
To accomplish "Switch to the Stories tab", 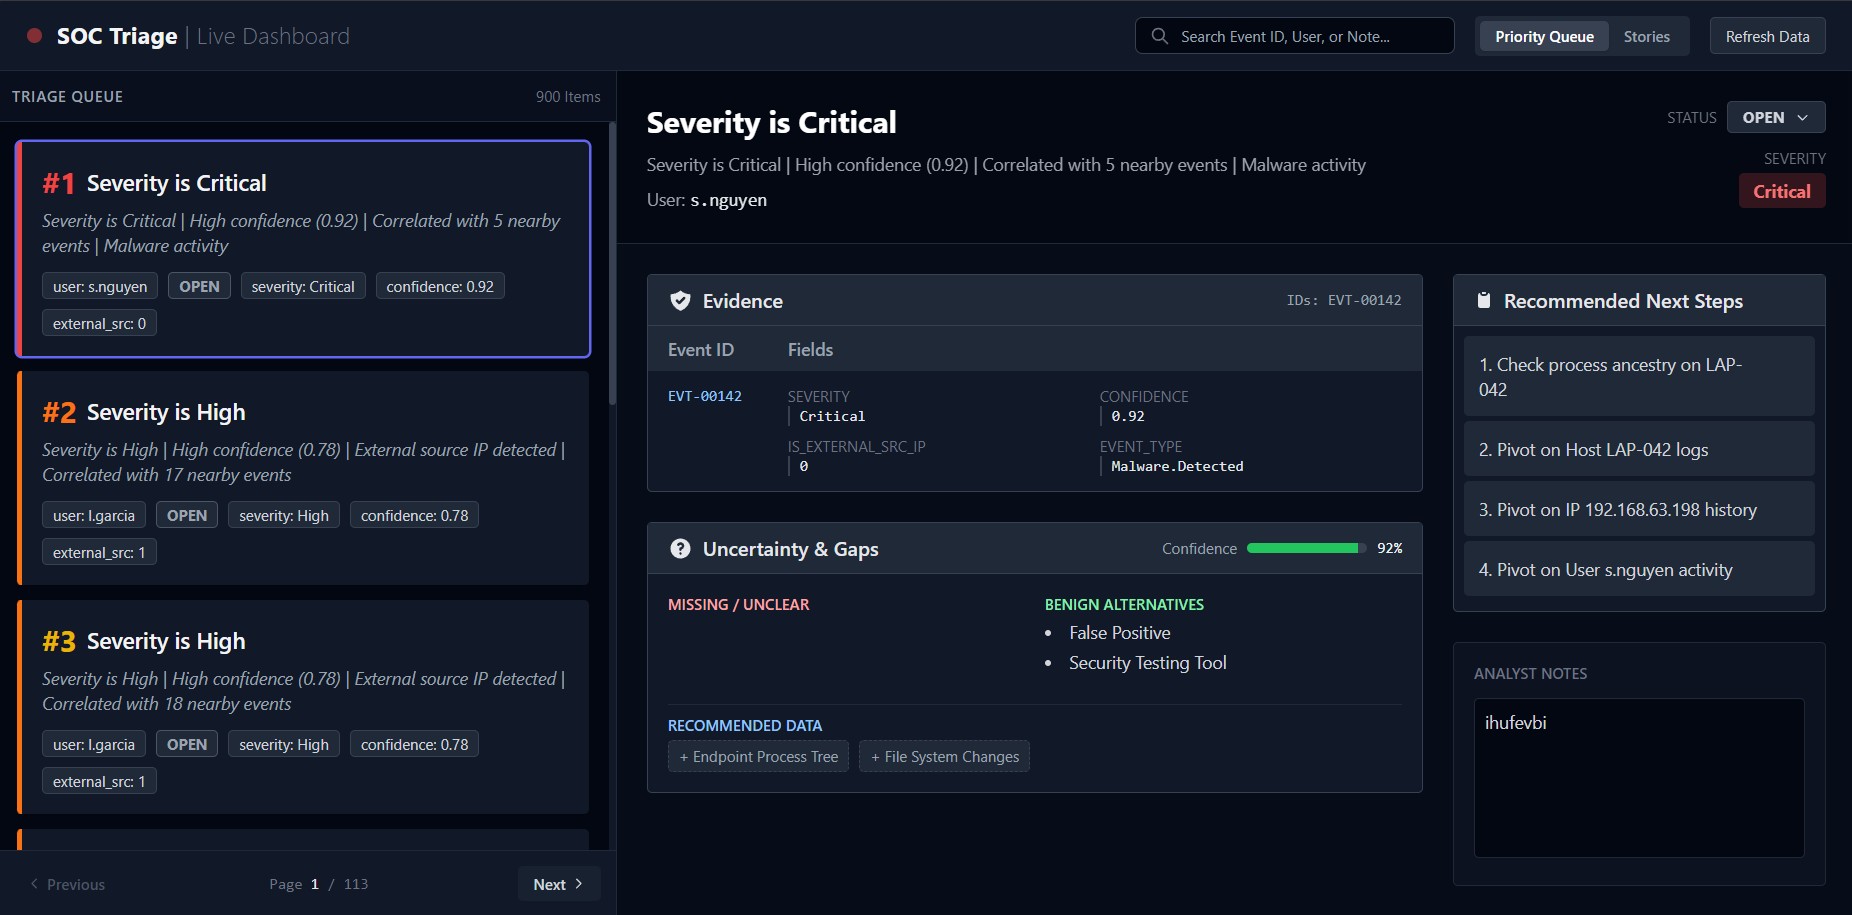I will tap(1647, 36).
